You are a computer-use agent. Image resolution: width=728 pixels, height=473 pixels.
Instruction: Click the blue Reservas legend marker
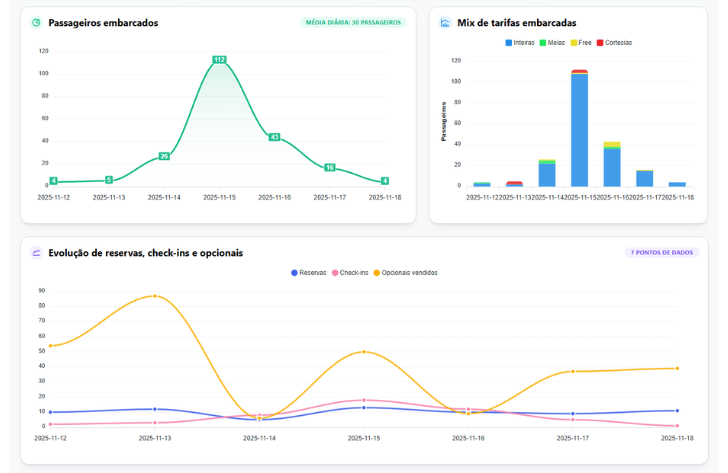coord(294,272)
